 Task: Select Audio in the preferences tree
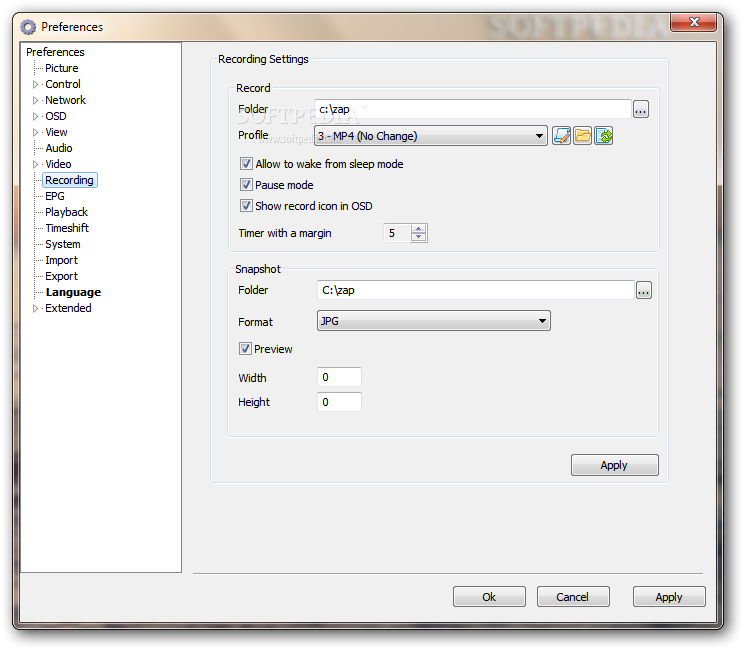pyautogui.click(x=59, y=149)
